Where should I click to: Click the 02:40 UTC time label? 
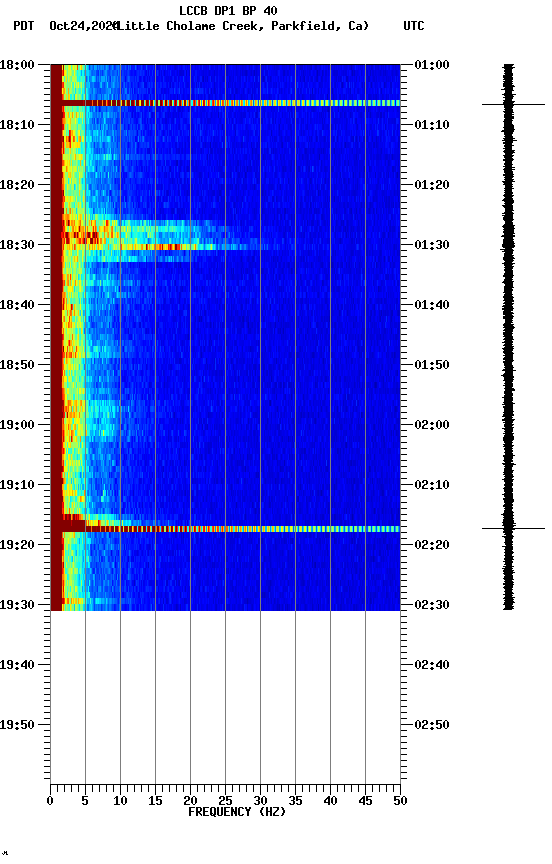coord(432,665)
